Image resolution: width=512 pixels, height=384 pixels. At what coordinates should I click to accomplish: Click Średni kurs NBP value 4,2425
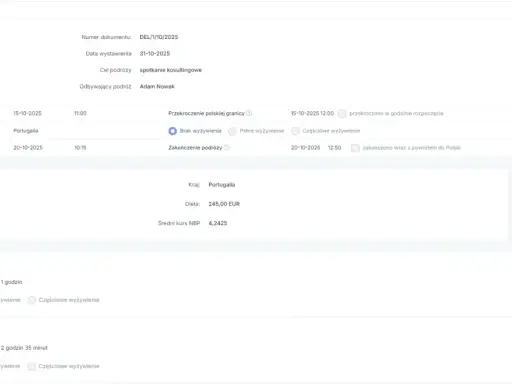point(218,223)
